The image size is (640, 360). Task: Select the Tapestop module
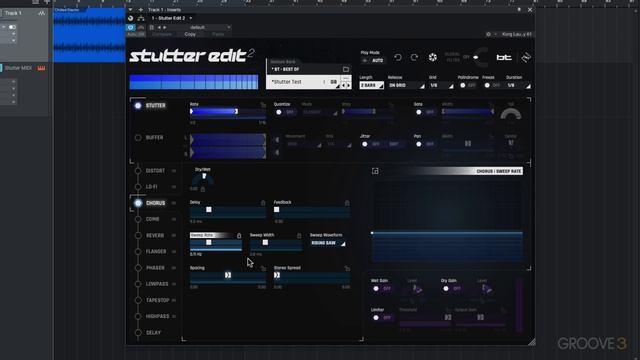pyautogui.click(x=157, y=300)
